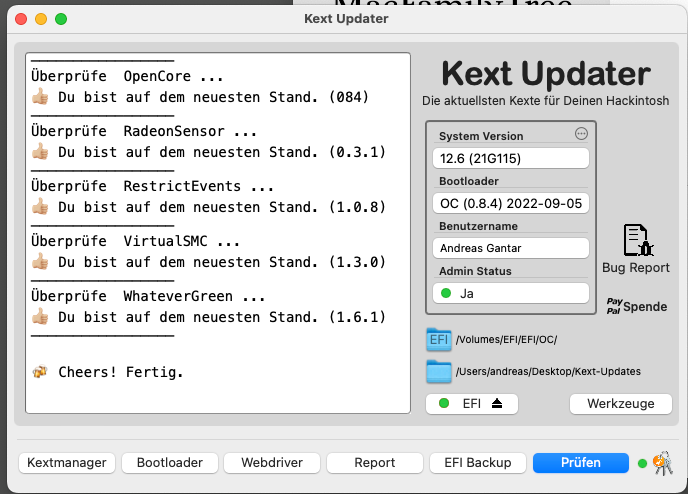Close the Kext Updater window
The height and width of the screenshot is (494, 688).
(21, 19)
